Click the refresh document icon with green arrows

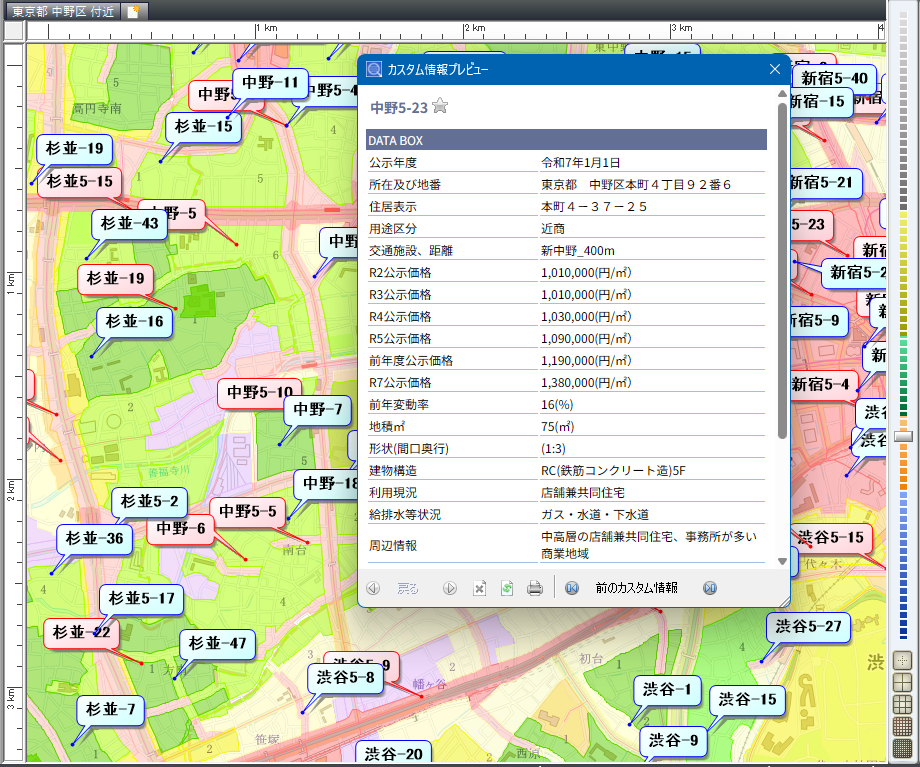click(x=507, y=588)
